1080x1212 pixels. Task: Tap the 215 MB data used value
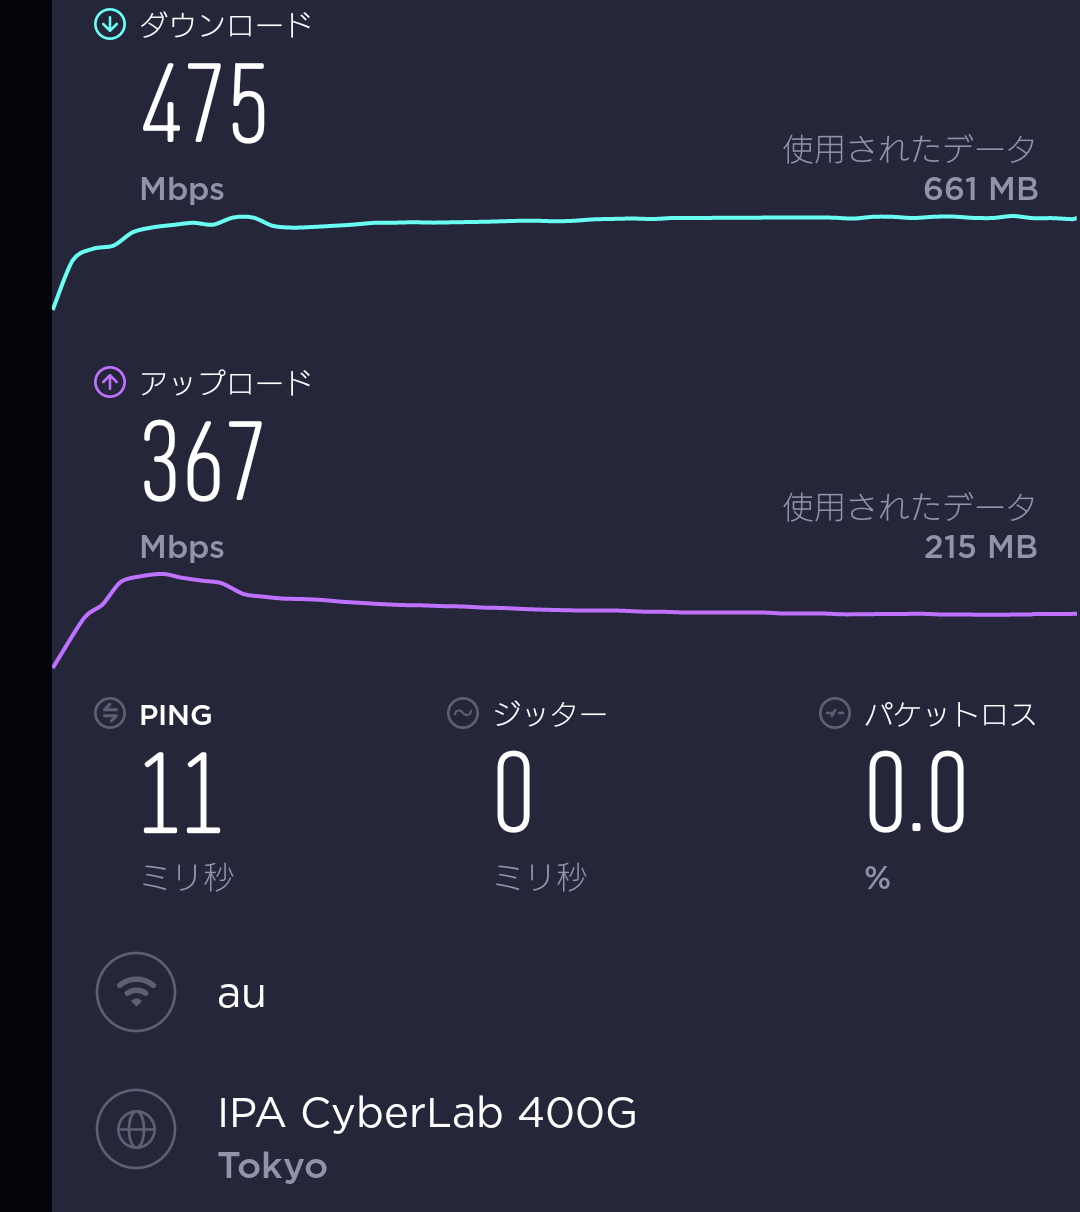coord(980,547)
